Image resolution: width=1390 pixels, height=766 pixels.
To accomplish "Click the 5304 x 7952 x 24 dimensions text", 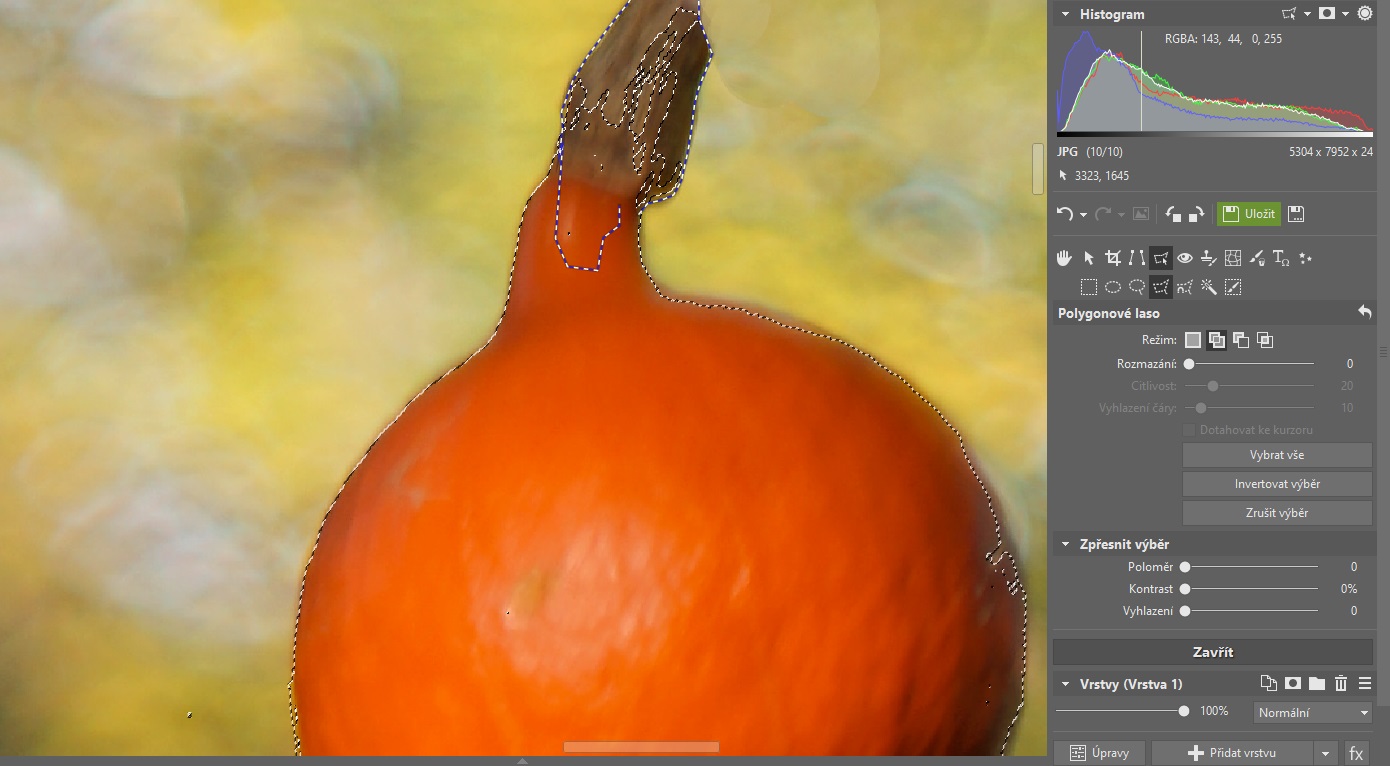I will coord(1331,152).
